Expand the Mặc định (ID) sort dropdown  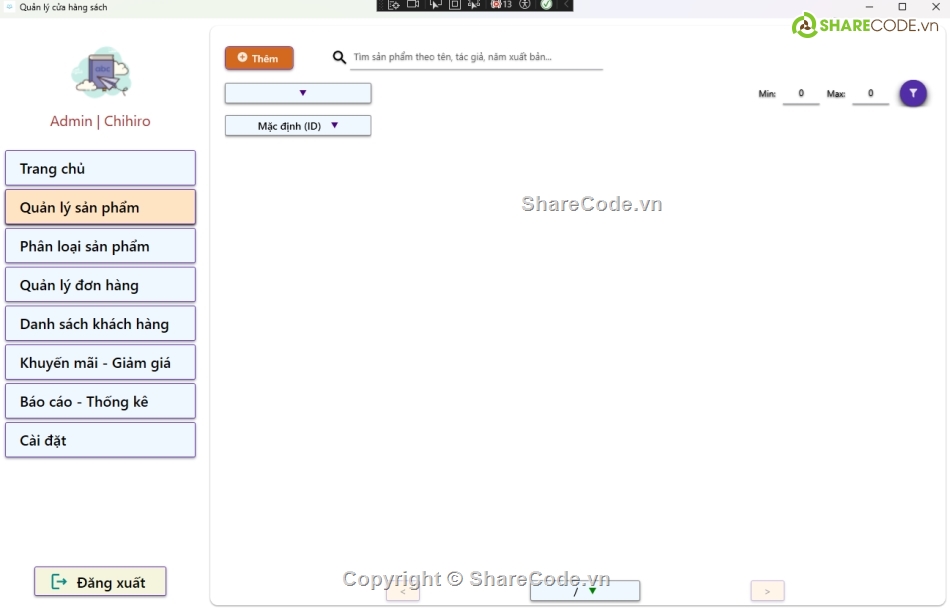point(298,126)
